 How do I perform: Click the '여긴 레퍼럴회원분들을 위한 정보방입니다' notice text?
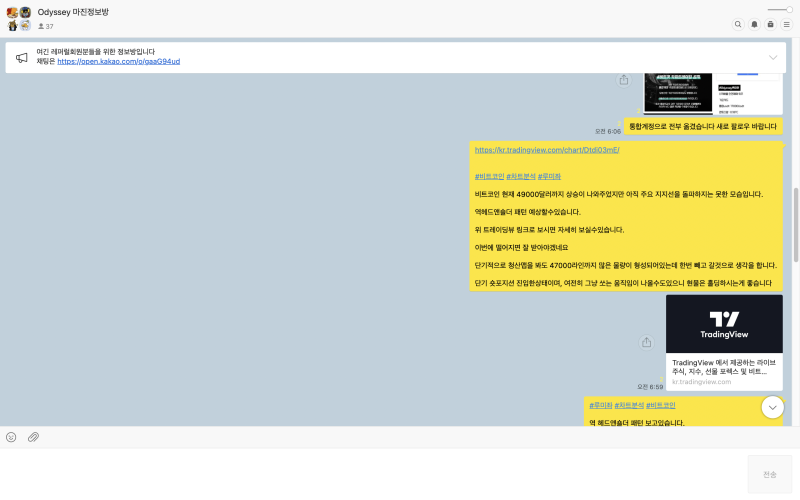95,52
